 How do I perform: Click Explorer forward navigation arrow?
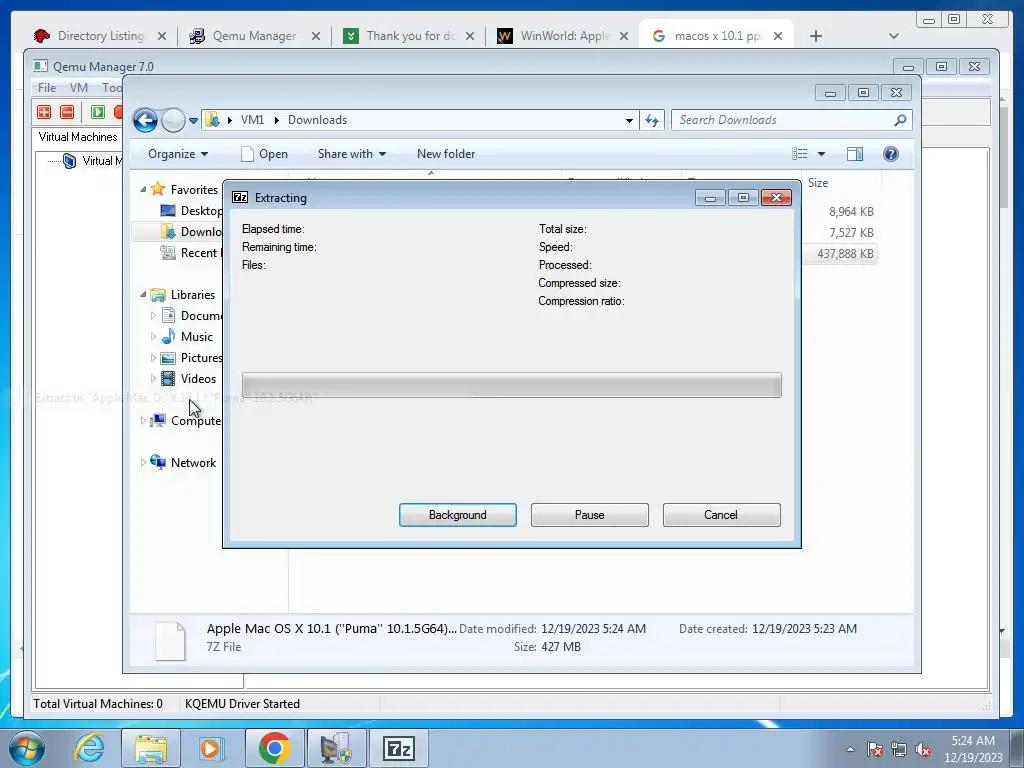(173, 120)
